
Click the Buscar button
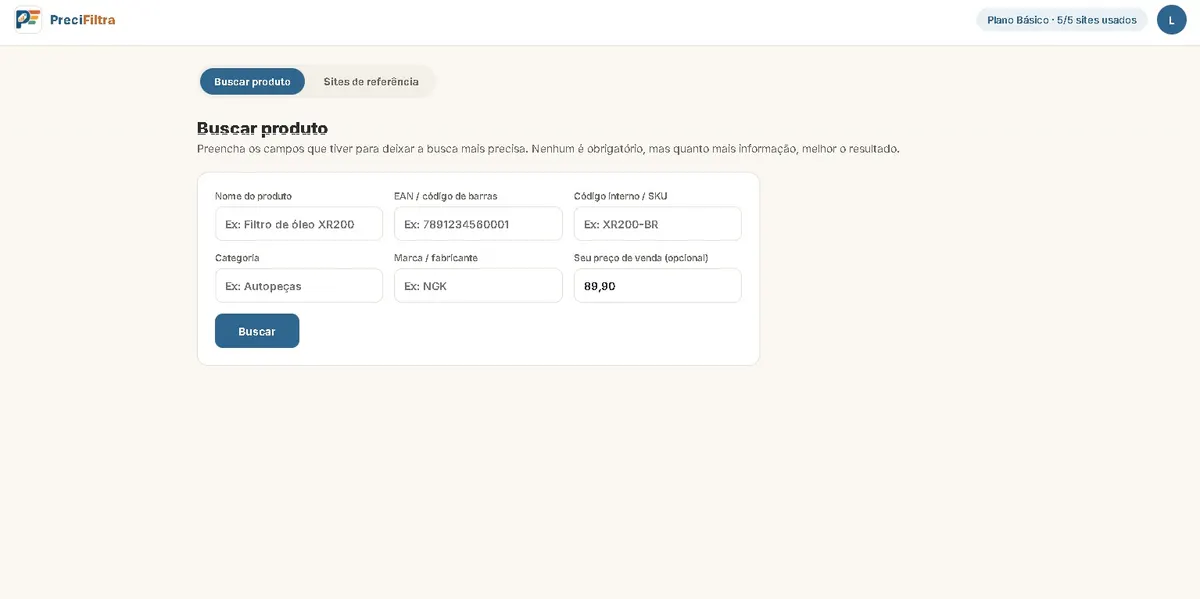pyautogui.click(x=257, y=331)
